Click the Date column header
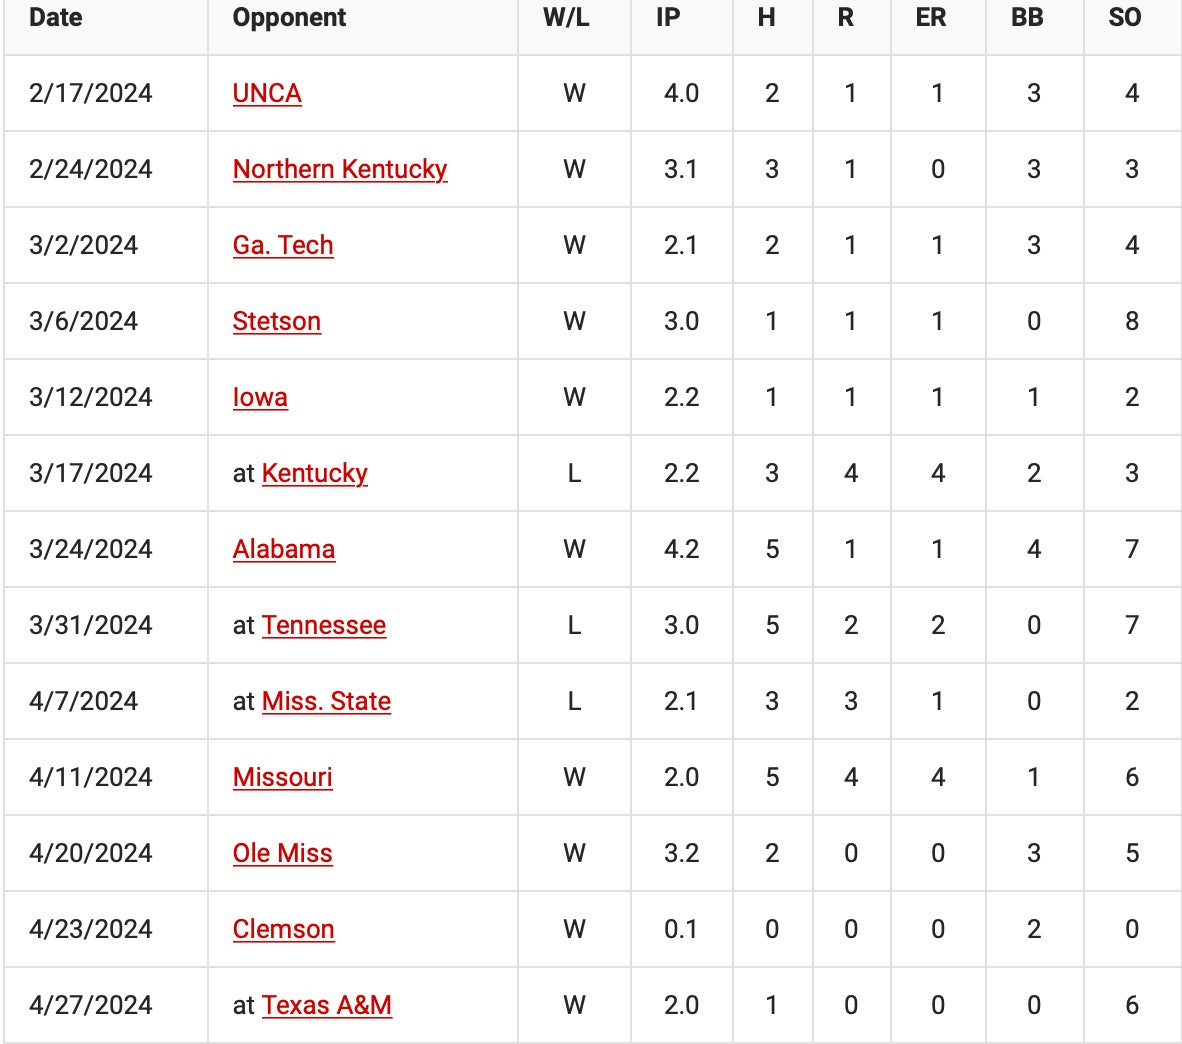 click(56, 18)
